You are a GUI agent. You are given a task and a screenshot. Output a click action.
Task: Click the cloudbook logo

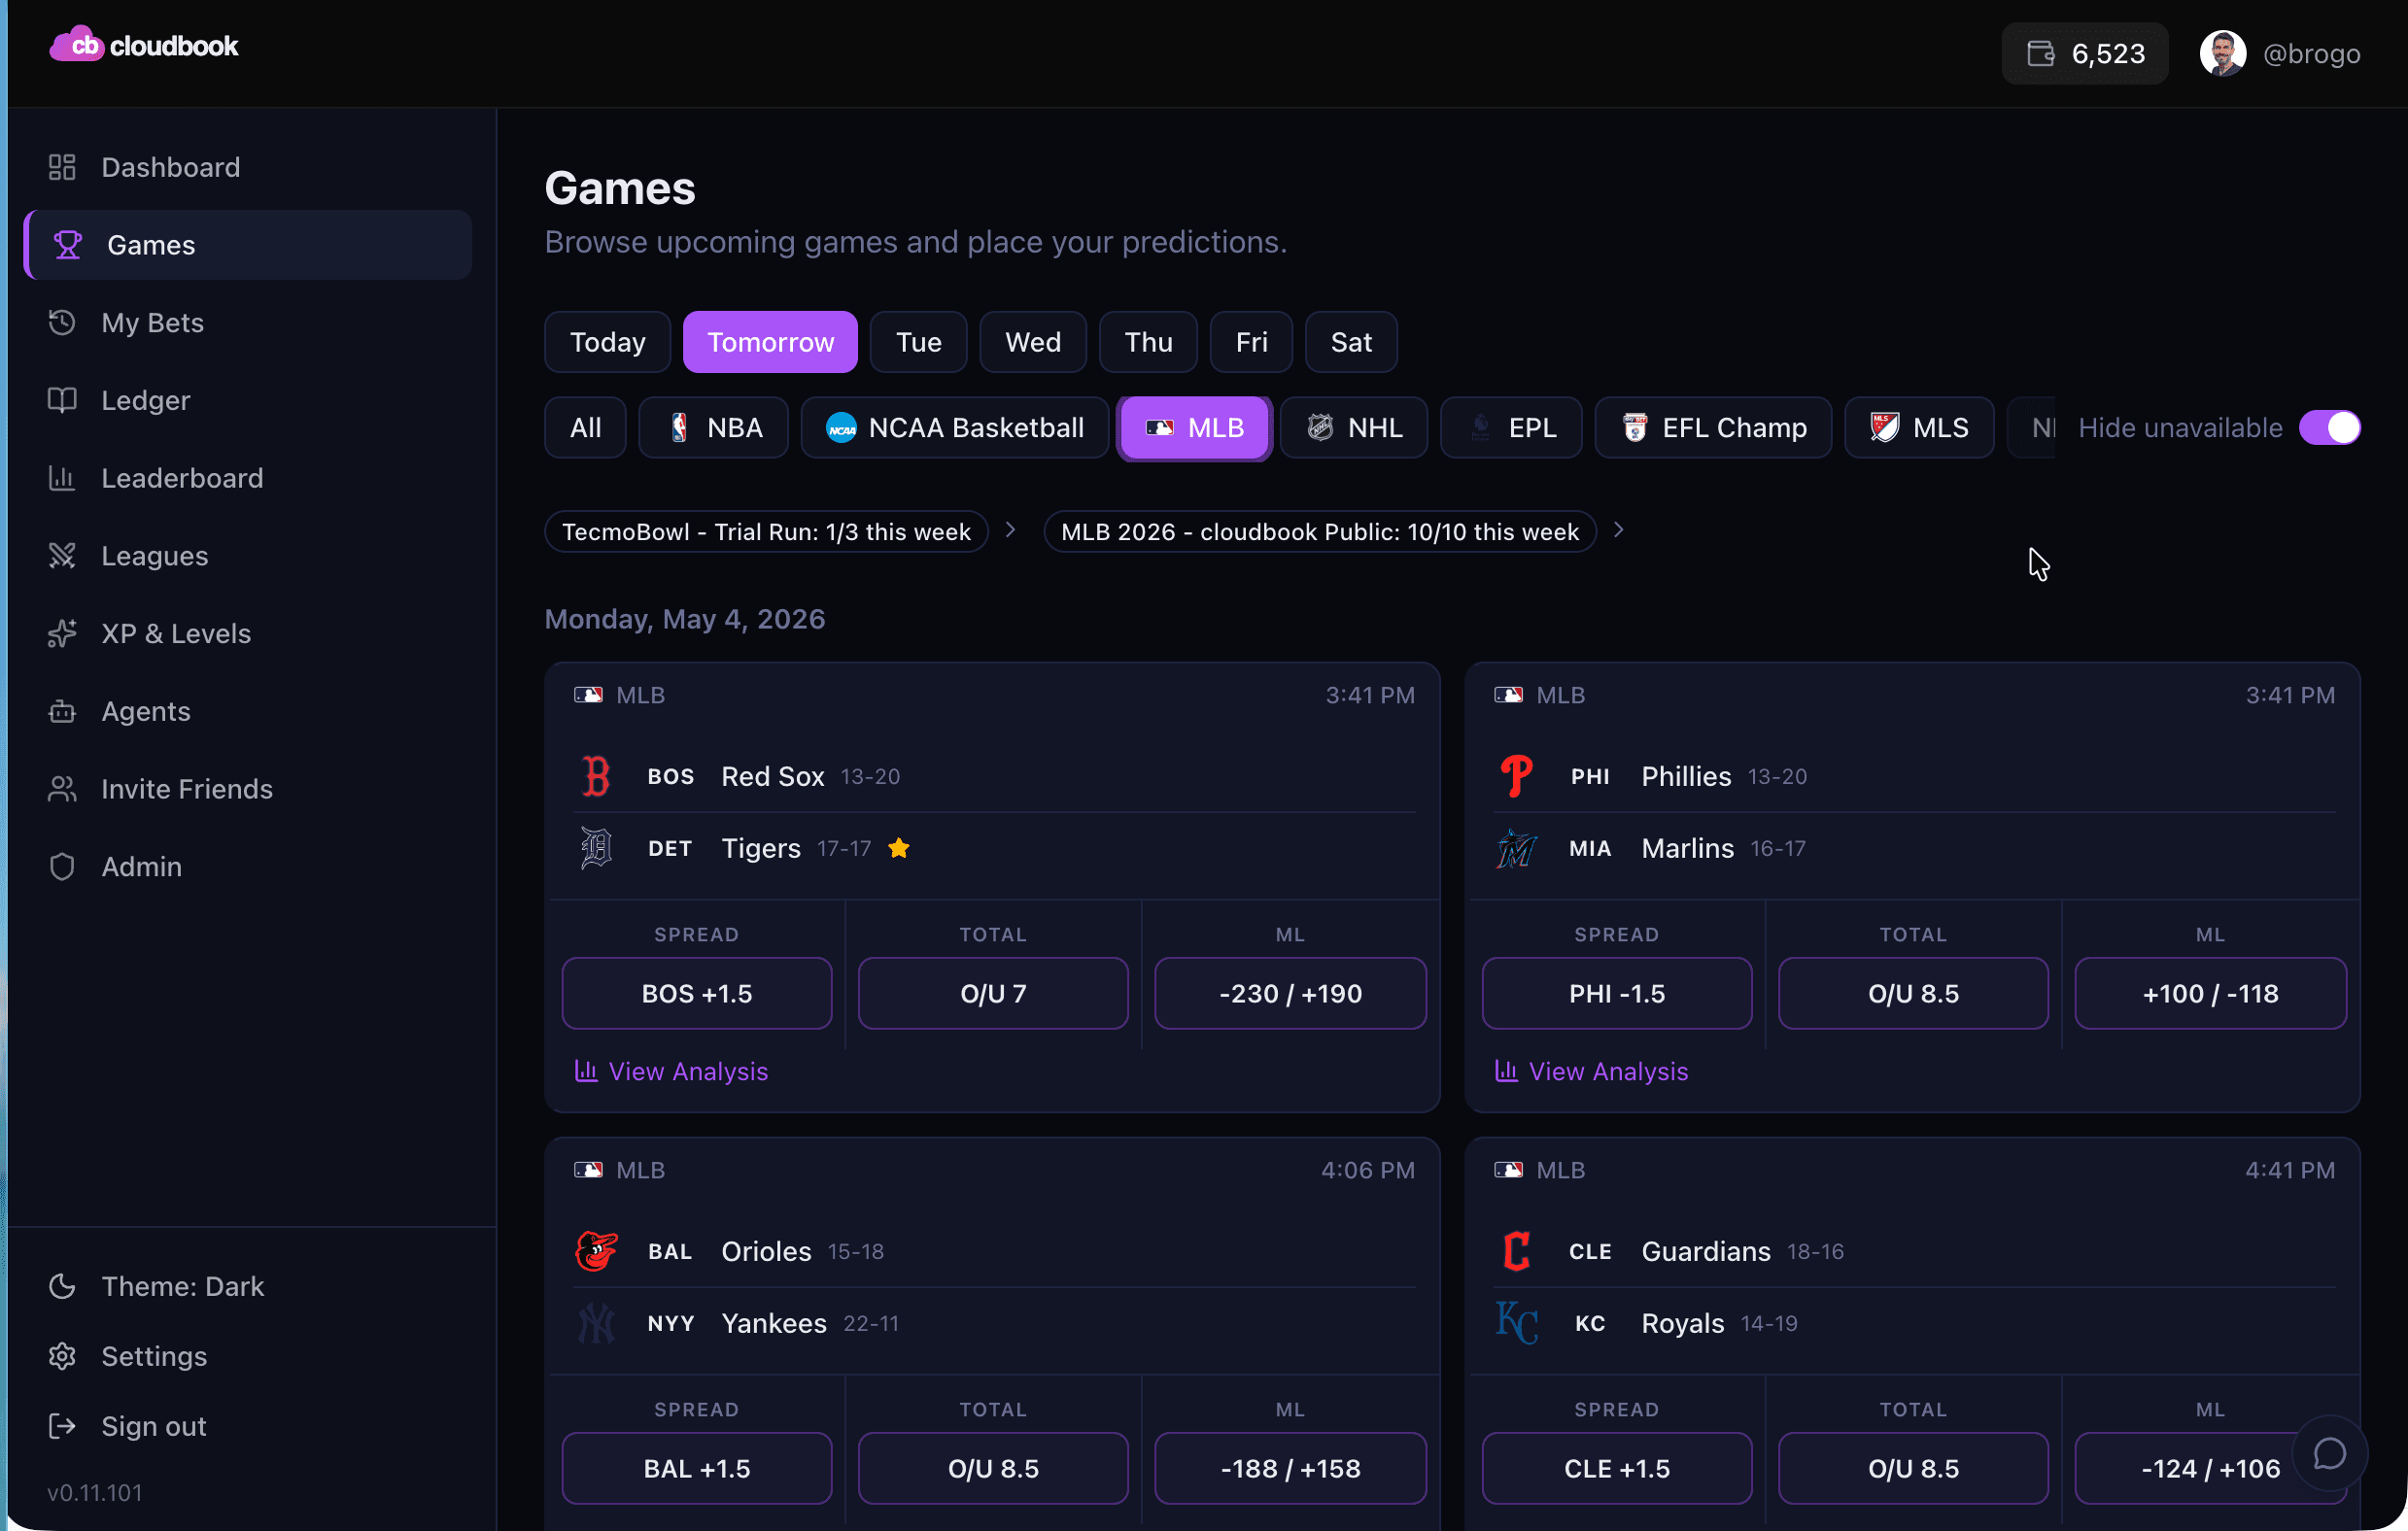[144, 46]
